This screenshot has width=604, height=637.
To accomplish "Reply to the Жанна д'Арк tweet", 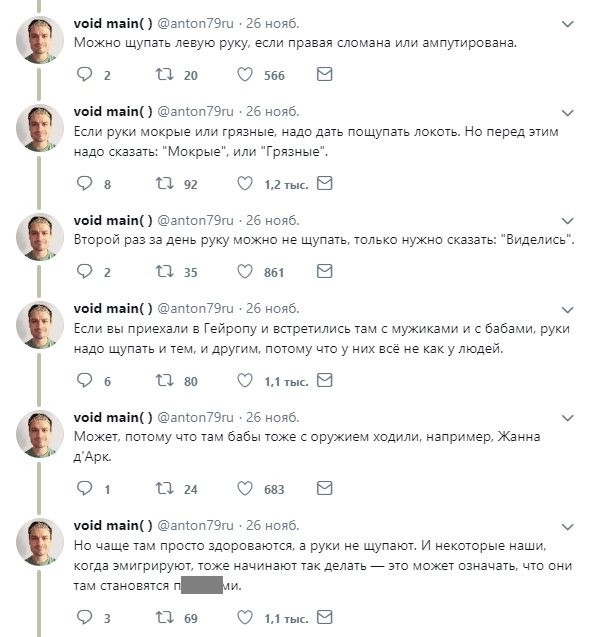I will (x=84, y=489).
